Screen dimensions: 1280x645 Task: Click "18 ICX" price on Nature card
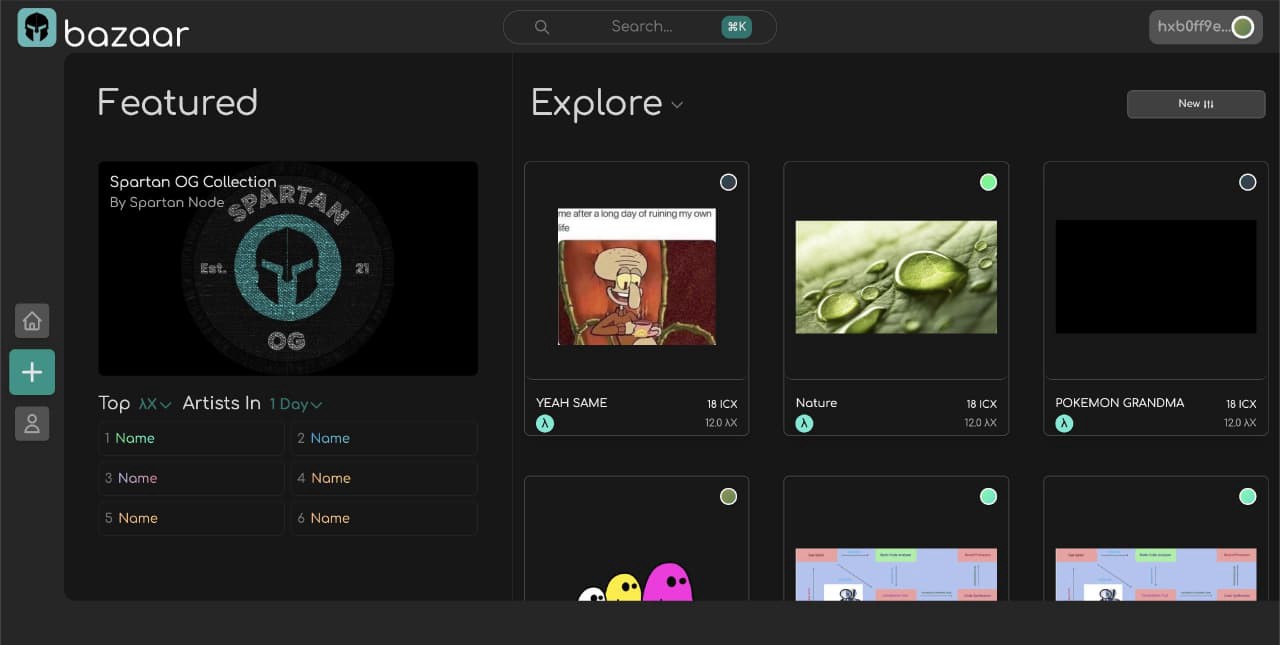coord(981,404)
